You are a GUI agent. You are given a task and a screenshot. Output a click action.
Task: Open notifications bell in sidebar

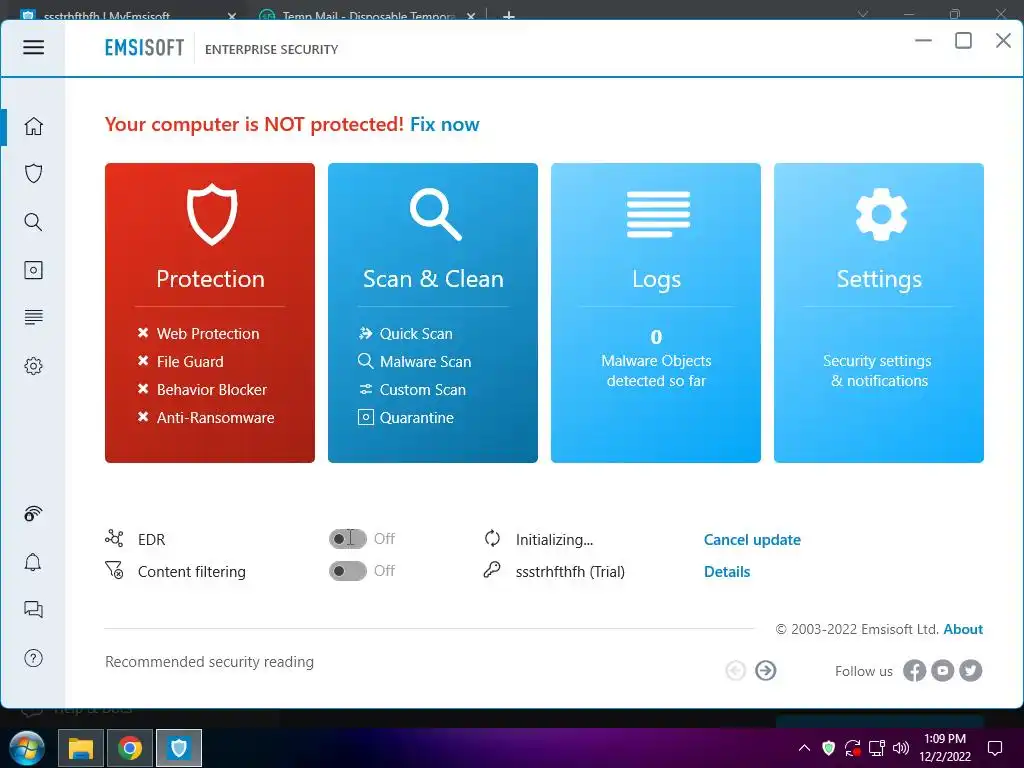point(33,562)
